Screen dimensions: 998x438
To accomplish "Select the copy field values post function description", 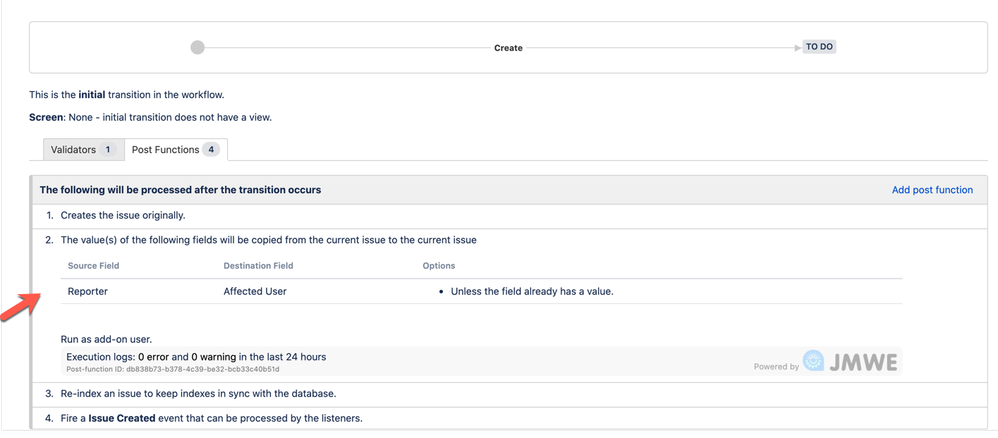I will [x=269, y=240].
